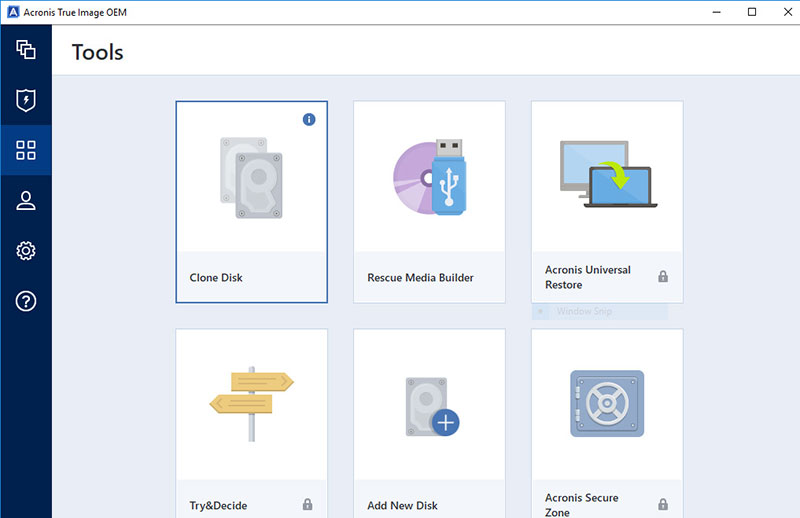Open Add New Disk label

click(x=403, y=505)
